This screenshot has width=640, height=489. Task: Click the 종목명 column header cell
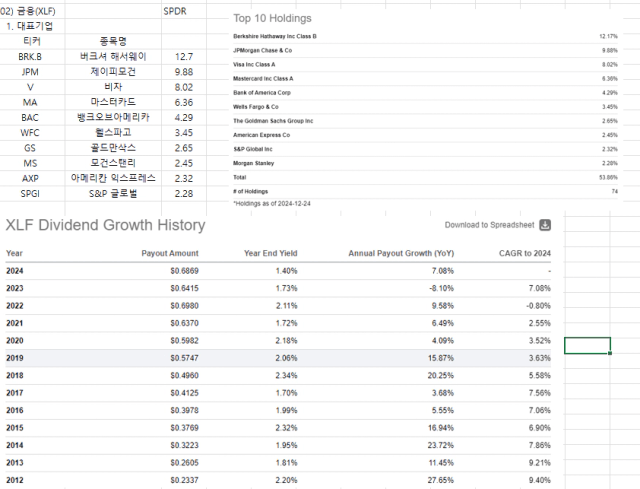[113, 41]
